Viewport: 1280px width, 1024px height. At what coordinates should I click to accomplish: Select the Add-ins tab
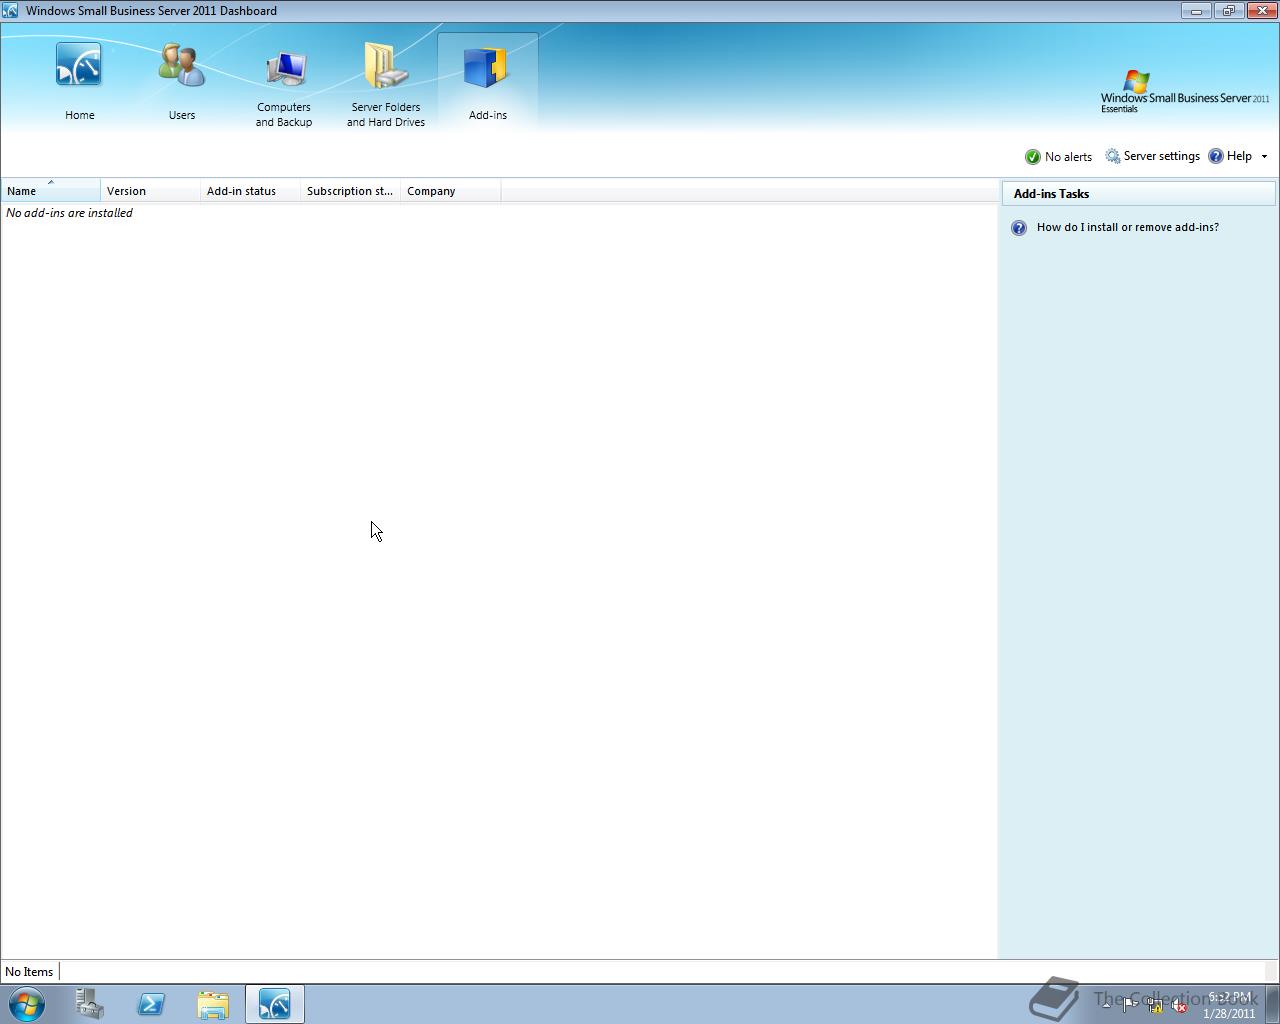tap(488, 82)
